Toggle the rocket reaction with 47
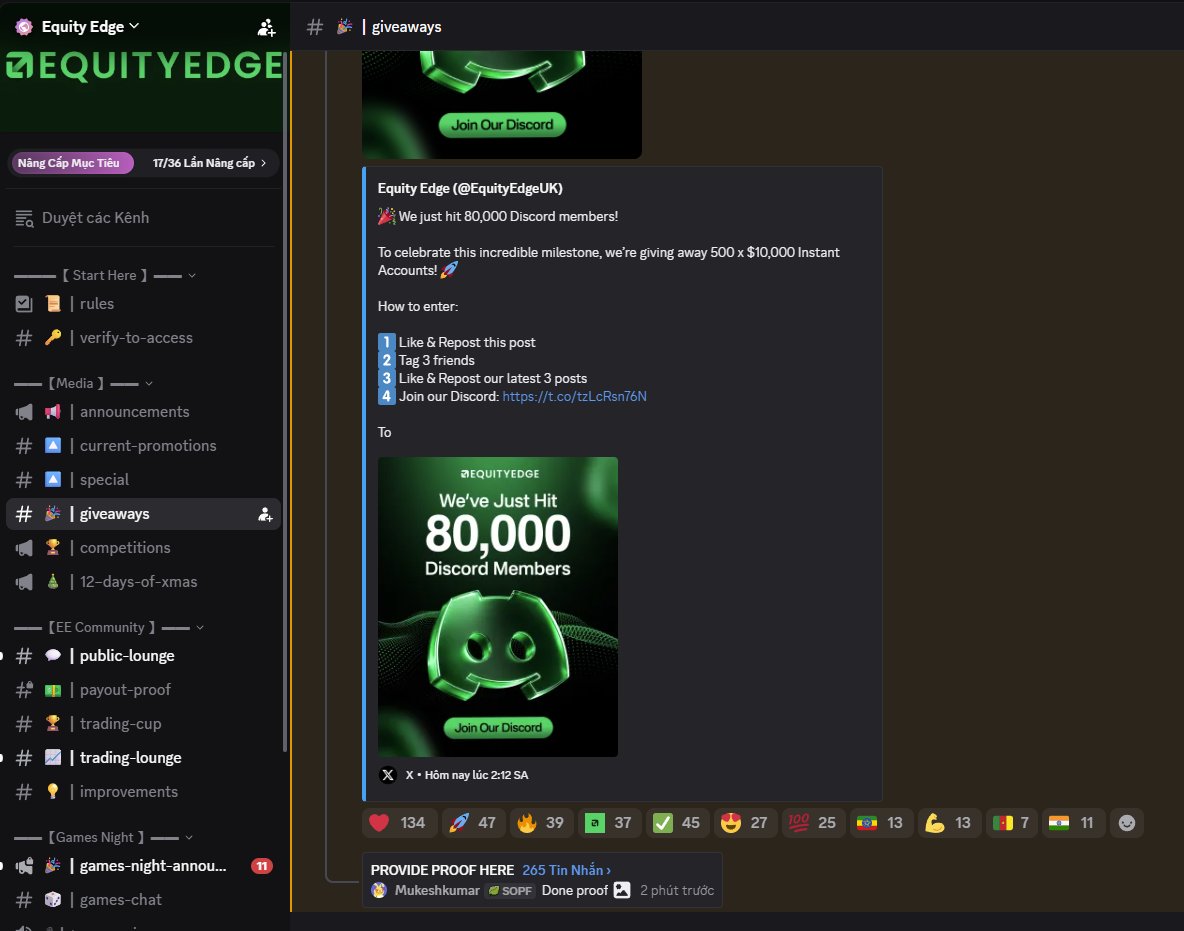Screen dimensions: 1184x931 472,822
